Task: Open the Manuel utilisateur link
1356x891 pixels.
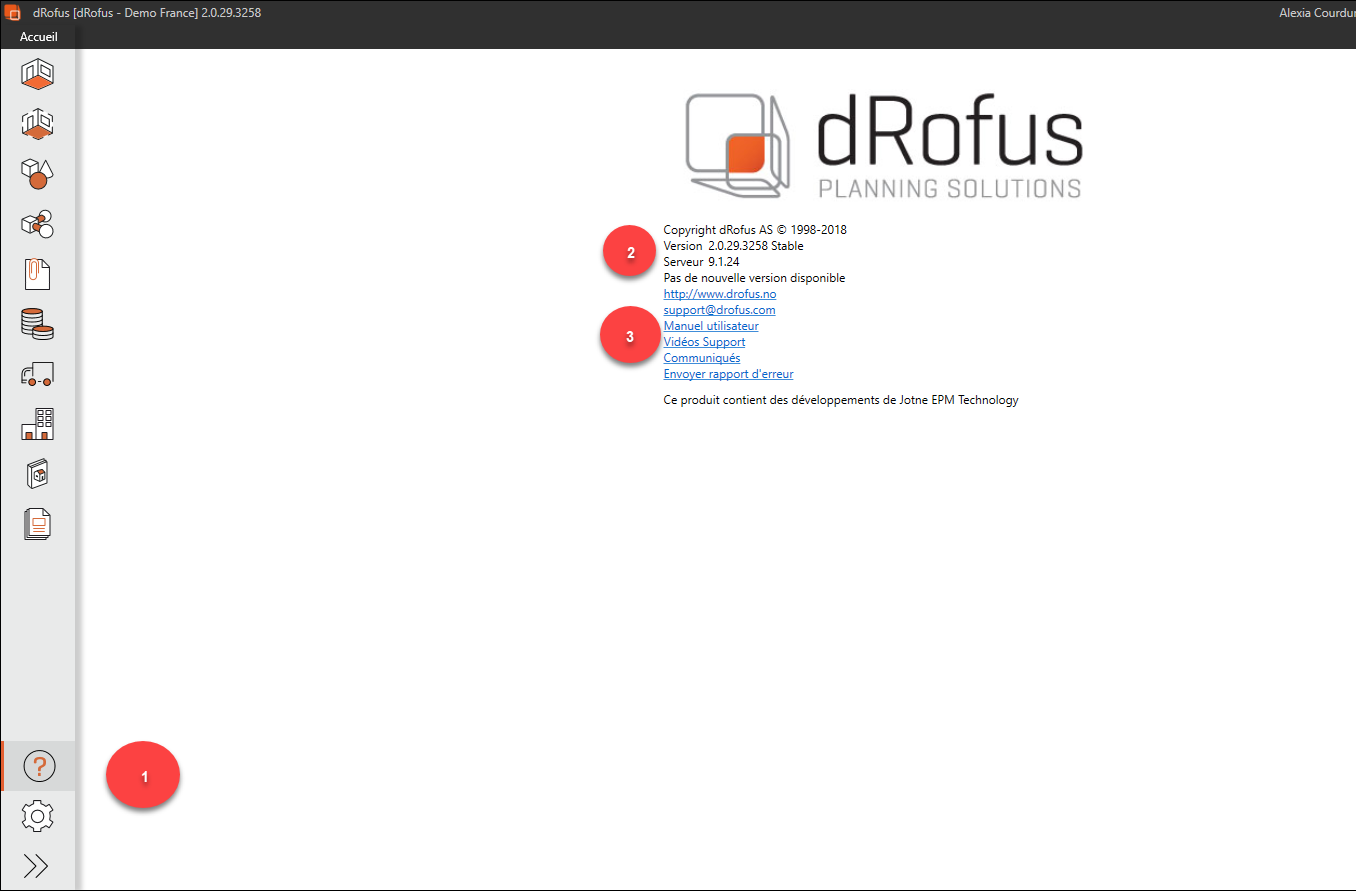Action: tap(711, 326)
